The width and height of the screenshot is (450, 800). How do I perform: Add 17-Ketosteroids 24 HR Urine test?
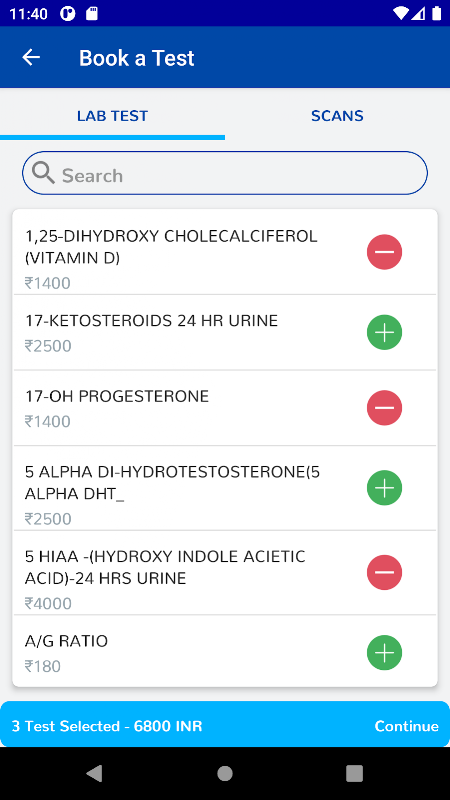(384, 333)
